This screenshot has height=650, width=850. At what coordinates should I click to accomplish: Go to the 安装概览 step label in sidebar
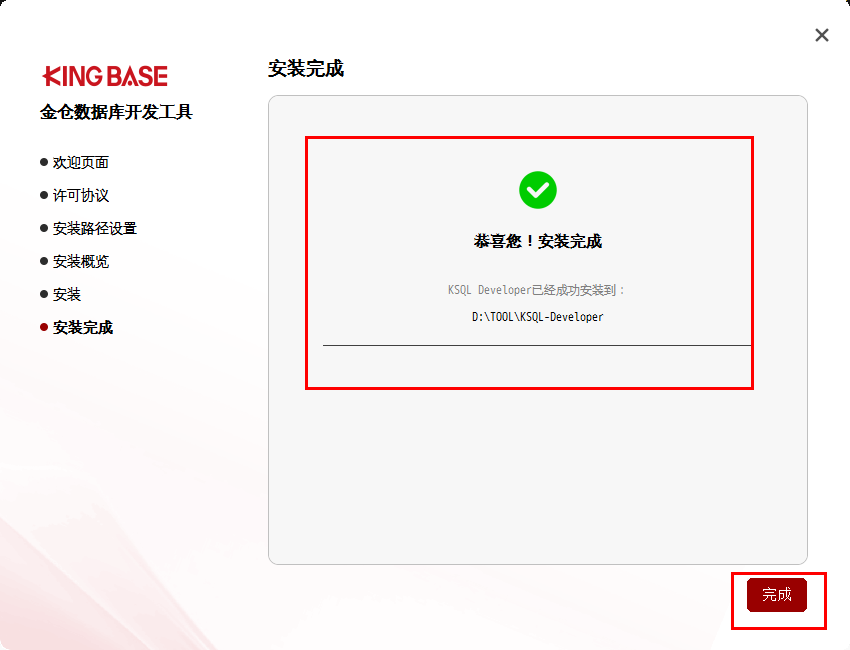81,261
